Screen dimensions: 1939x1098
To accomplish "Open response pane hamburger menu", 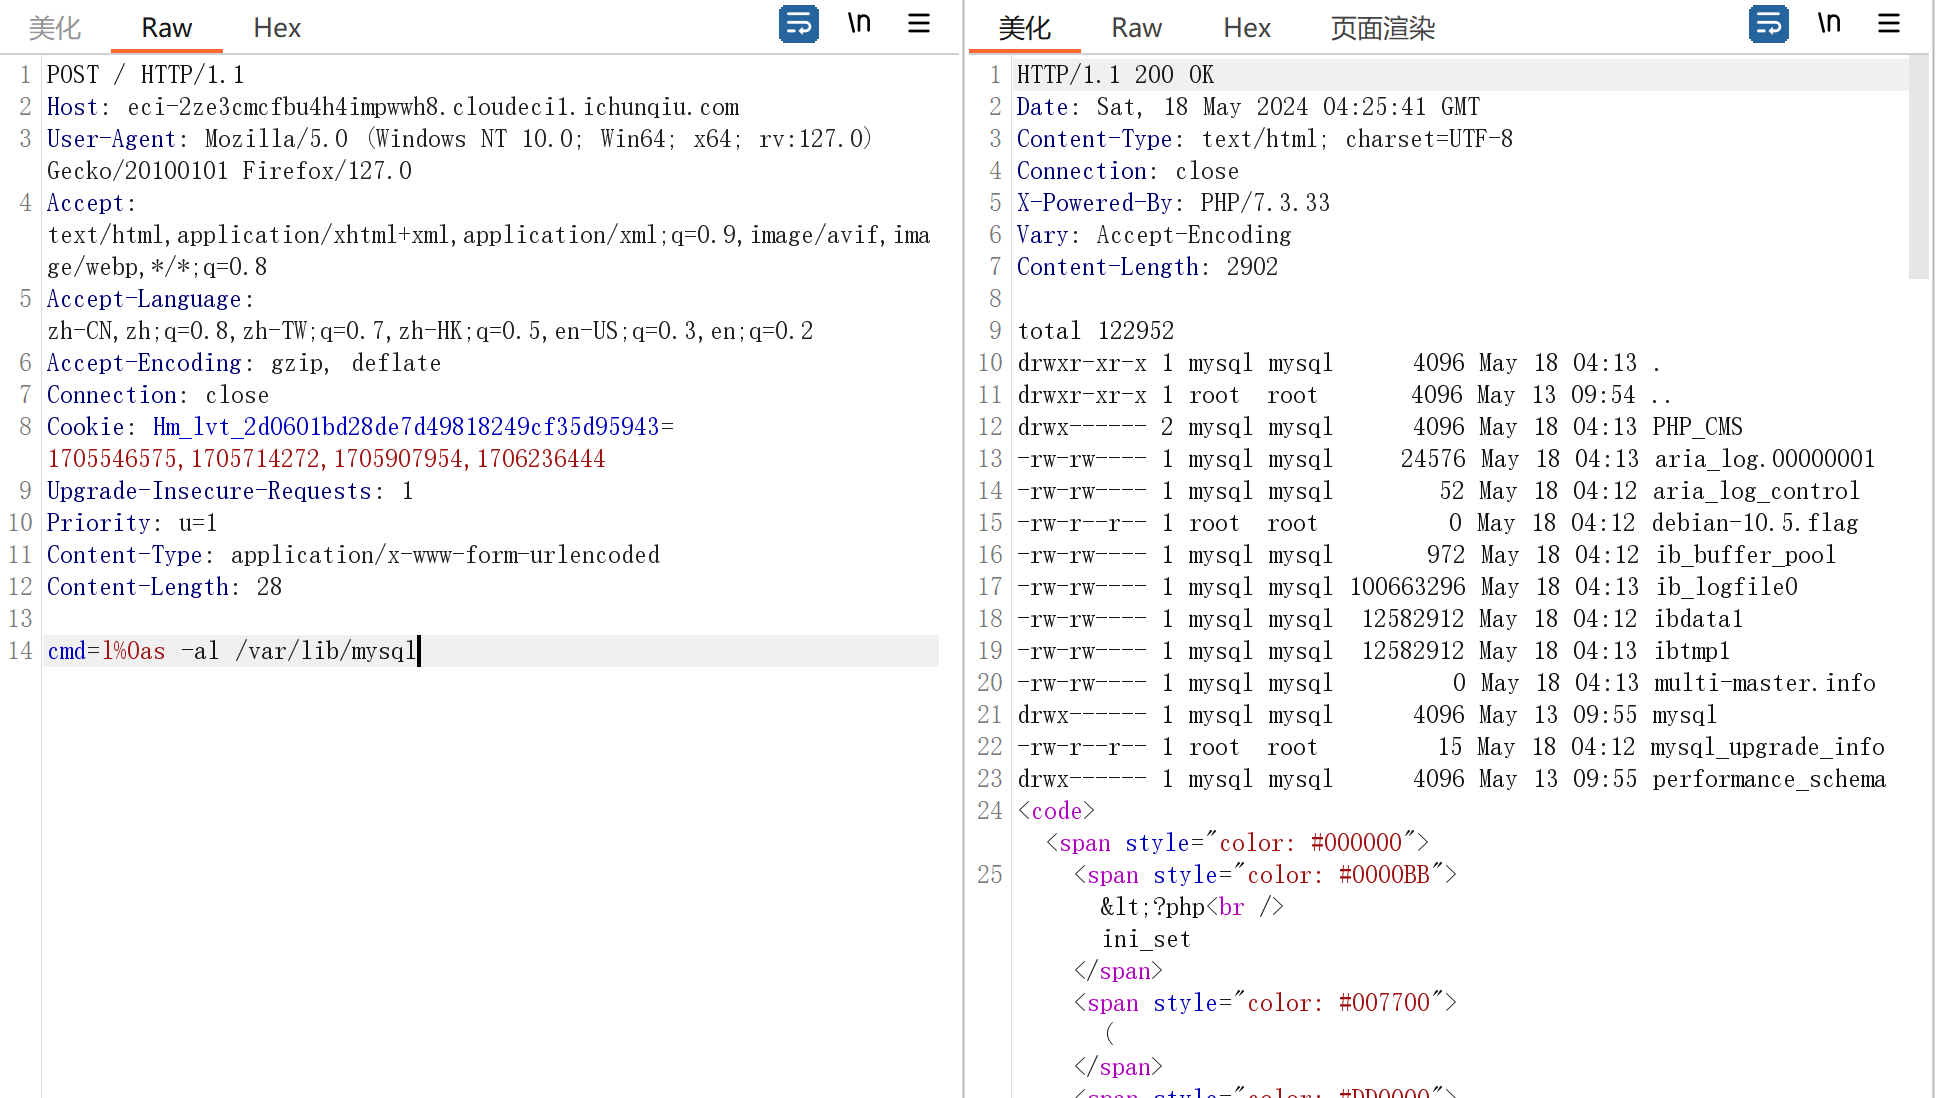I will pos(1889,23).
